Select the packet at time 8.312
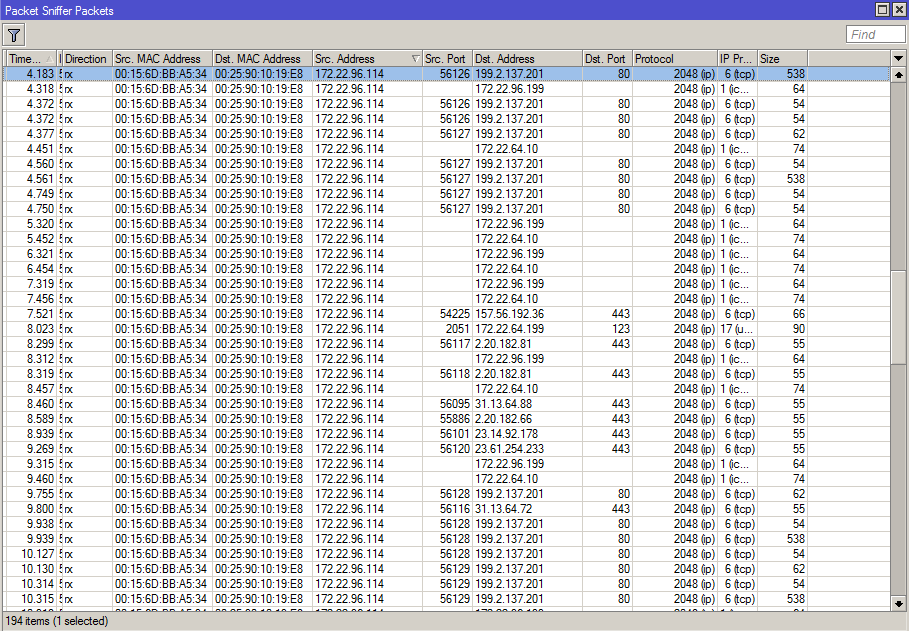 446,359
